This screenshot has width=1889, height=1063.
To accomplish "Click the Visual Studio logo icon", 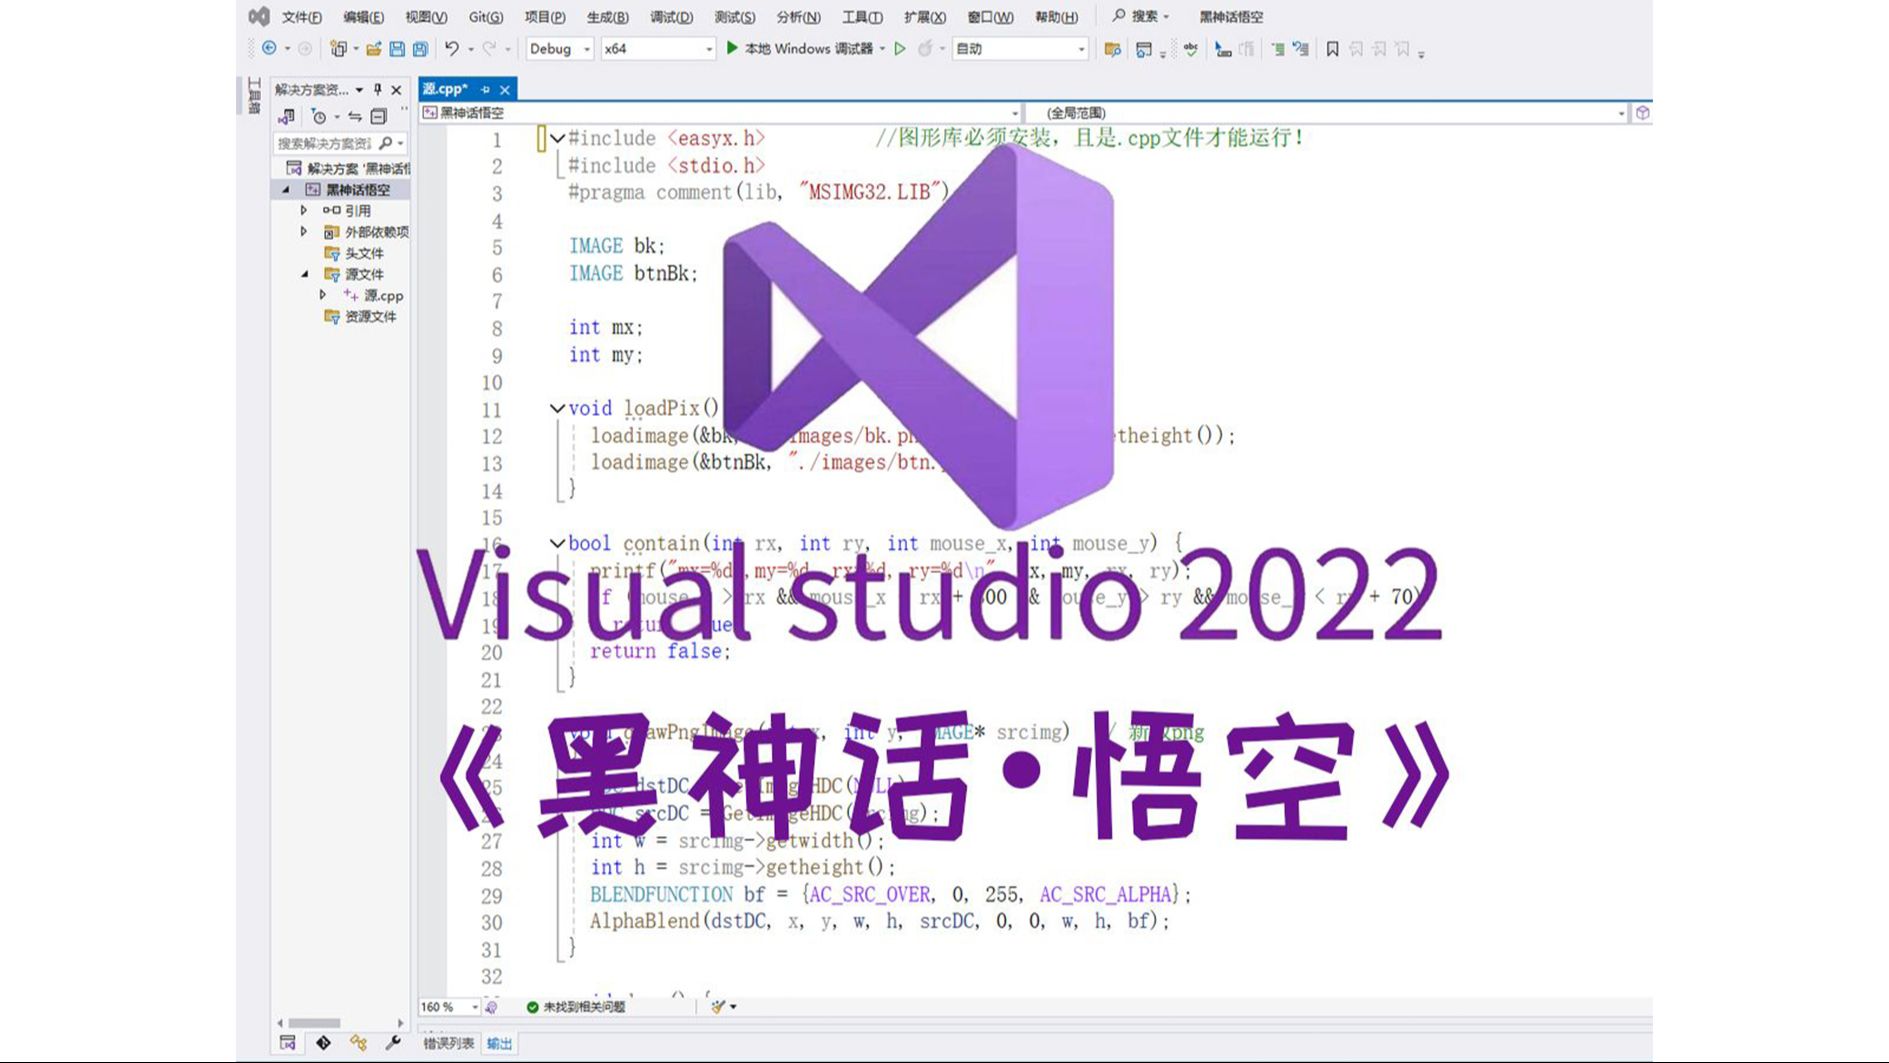I will tap(259, 16).
